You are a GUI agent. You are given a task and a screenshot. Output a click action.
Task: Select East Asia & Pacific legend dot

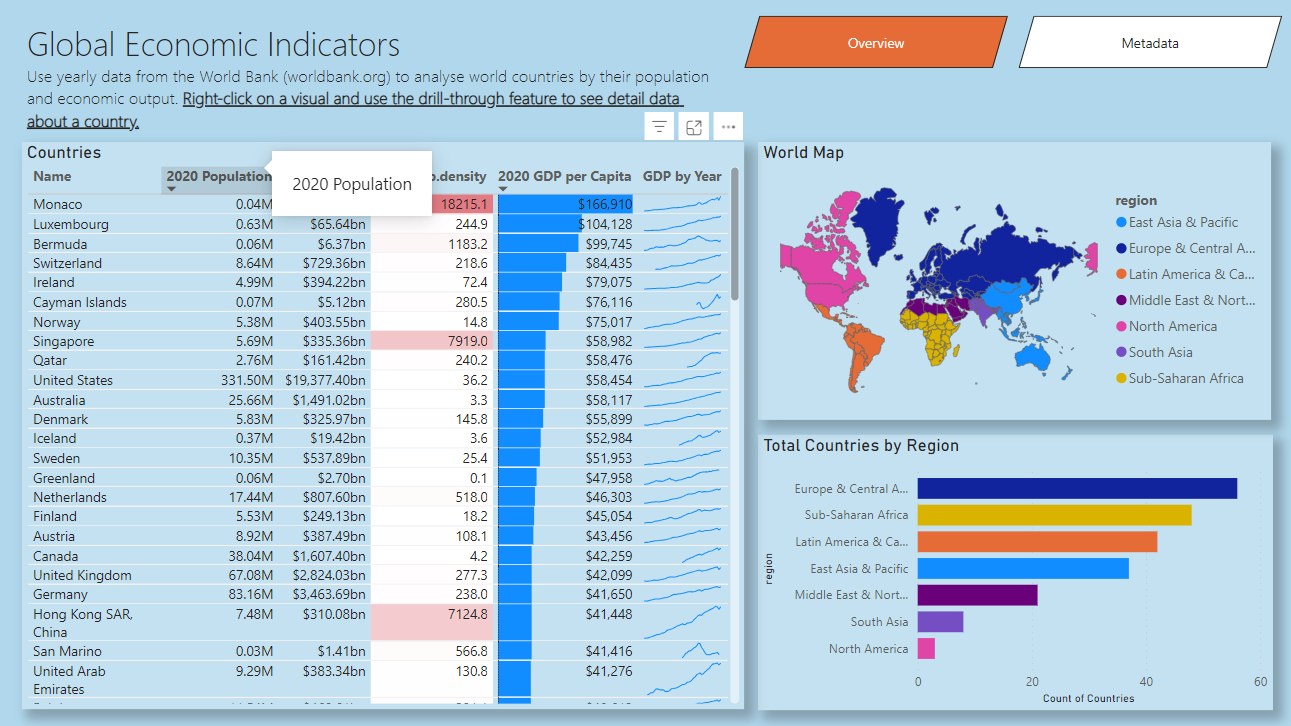(1122, 223)
